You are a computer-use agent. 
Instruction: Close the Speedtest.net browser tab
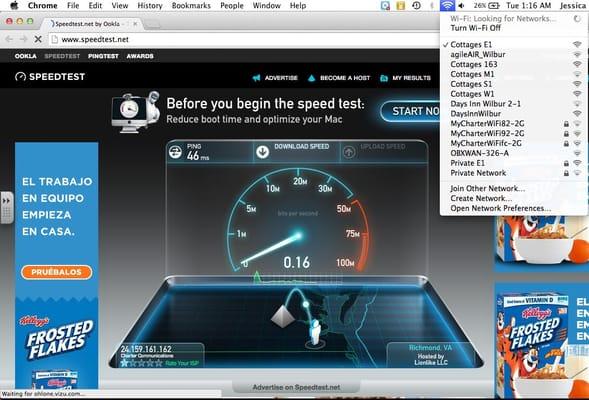pyautogui.click(x=135, y=24)
